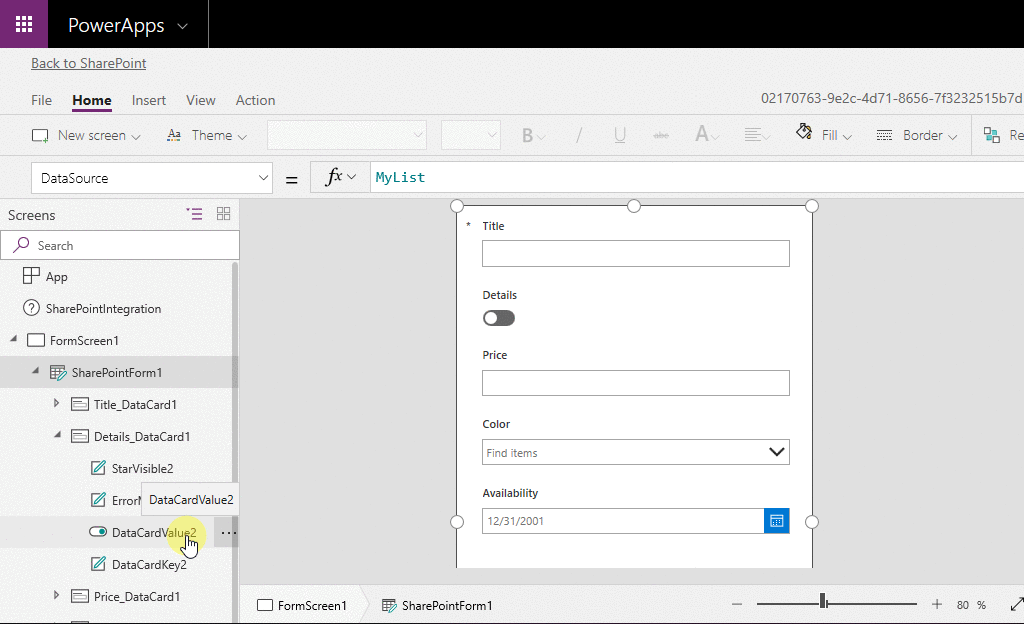
Task: Open the text alignment control
Action: point(757,135)
